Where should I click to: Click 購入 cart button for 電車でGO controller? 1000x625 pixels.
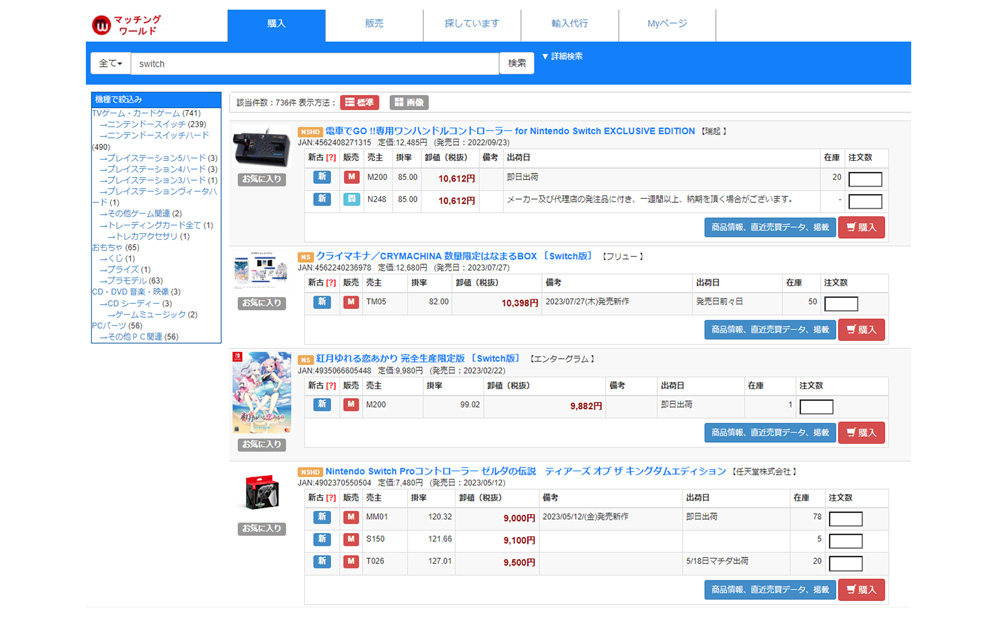(861, 227)
